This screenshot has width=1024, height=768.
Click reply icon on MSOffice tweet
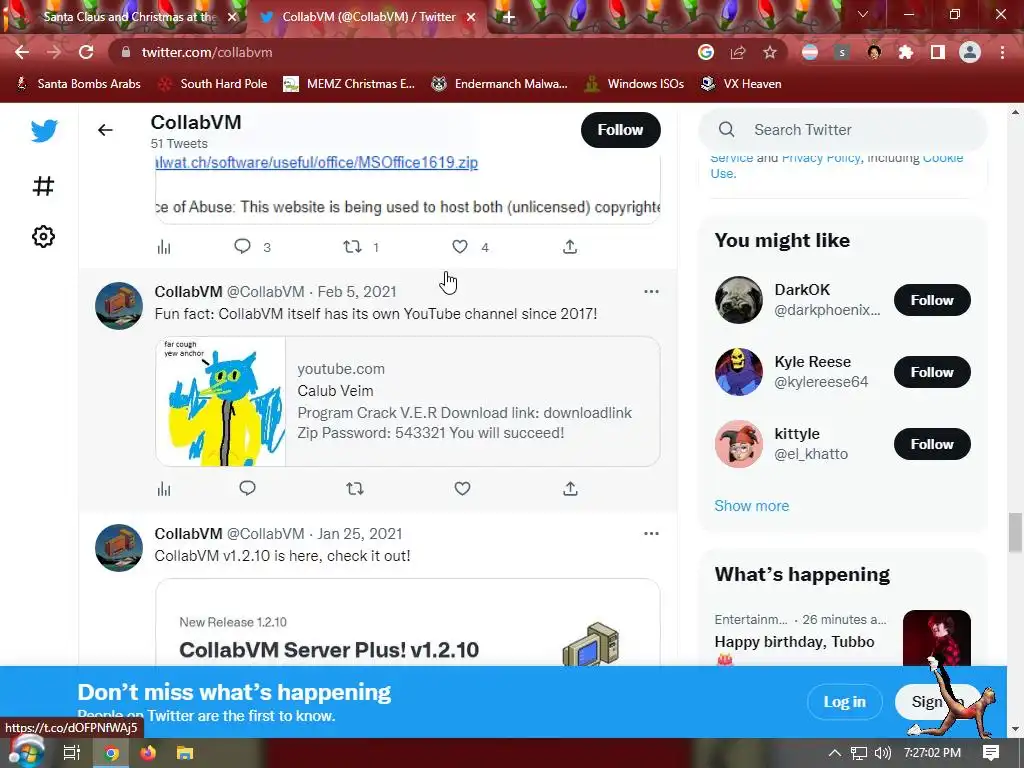(x=242, y=246)
